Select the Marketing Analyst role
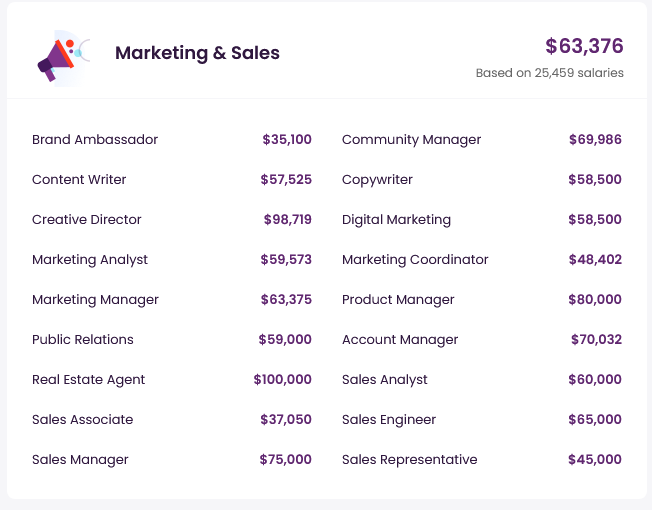652x510 pixels. (90, 260)
